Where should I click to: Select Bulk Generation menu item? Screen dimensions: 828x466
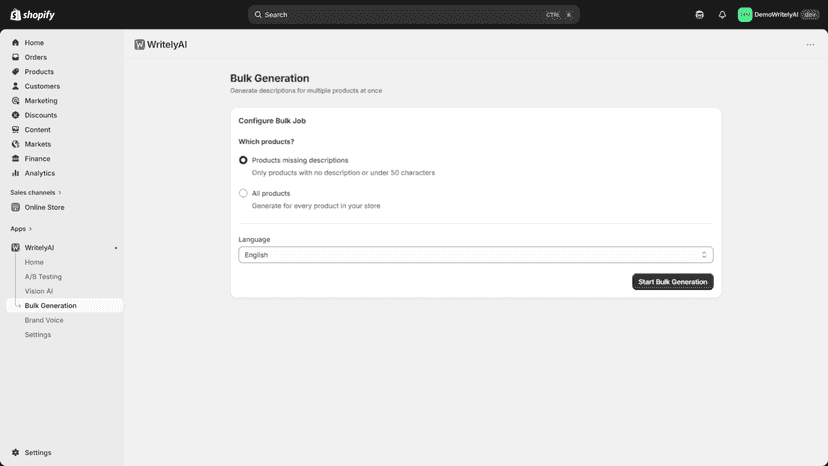click(64, 305)
